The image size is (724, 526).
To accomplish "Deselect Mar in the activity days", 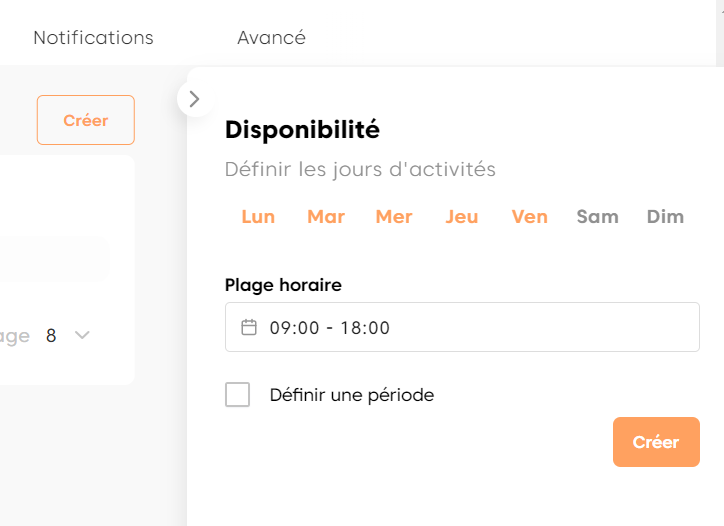I will click(326, 217).
